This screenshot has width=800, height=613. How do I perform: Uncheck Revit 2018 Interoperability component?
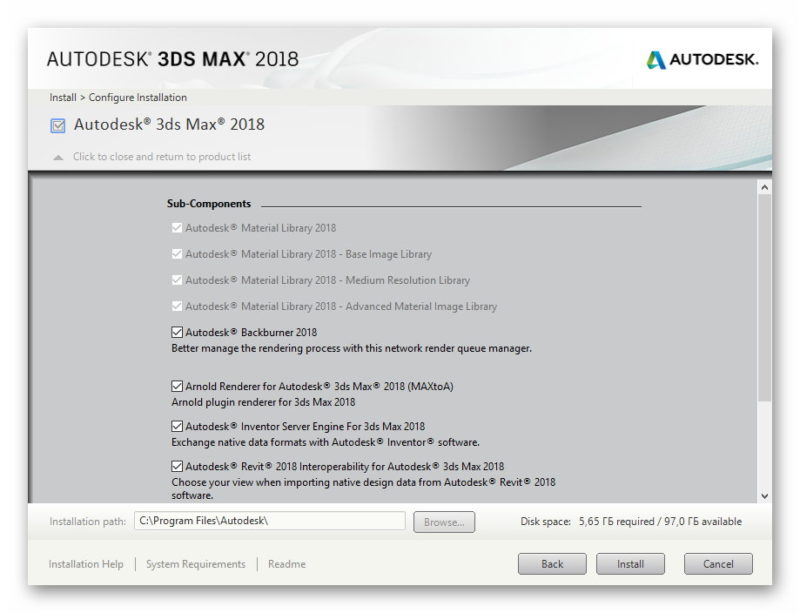177,466
